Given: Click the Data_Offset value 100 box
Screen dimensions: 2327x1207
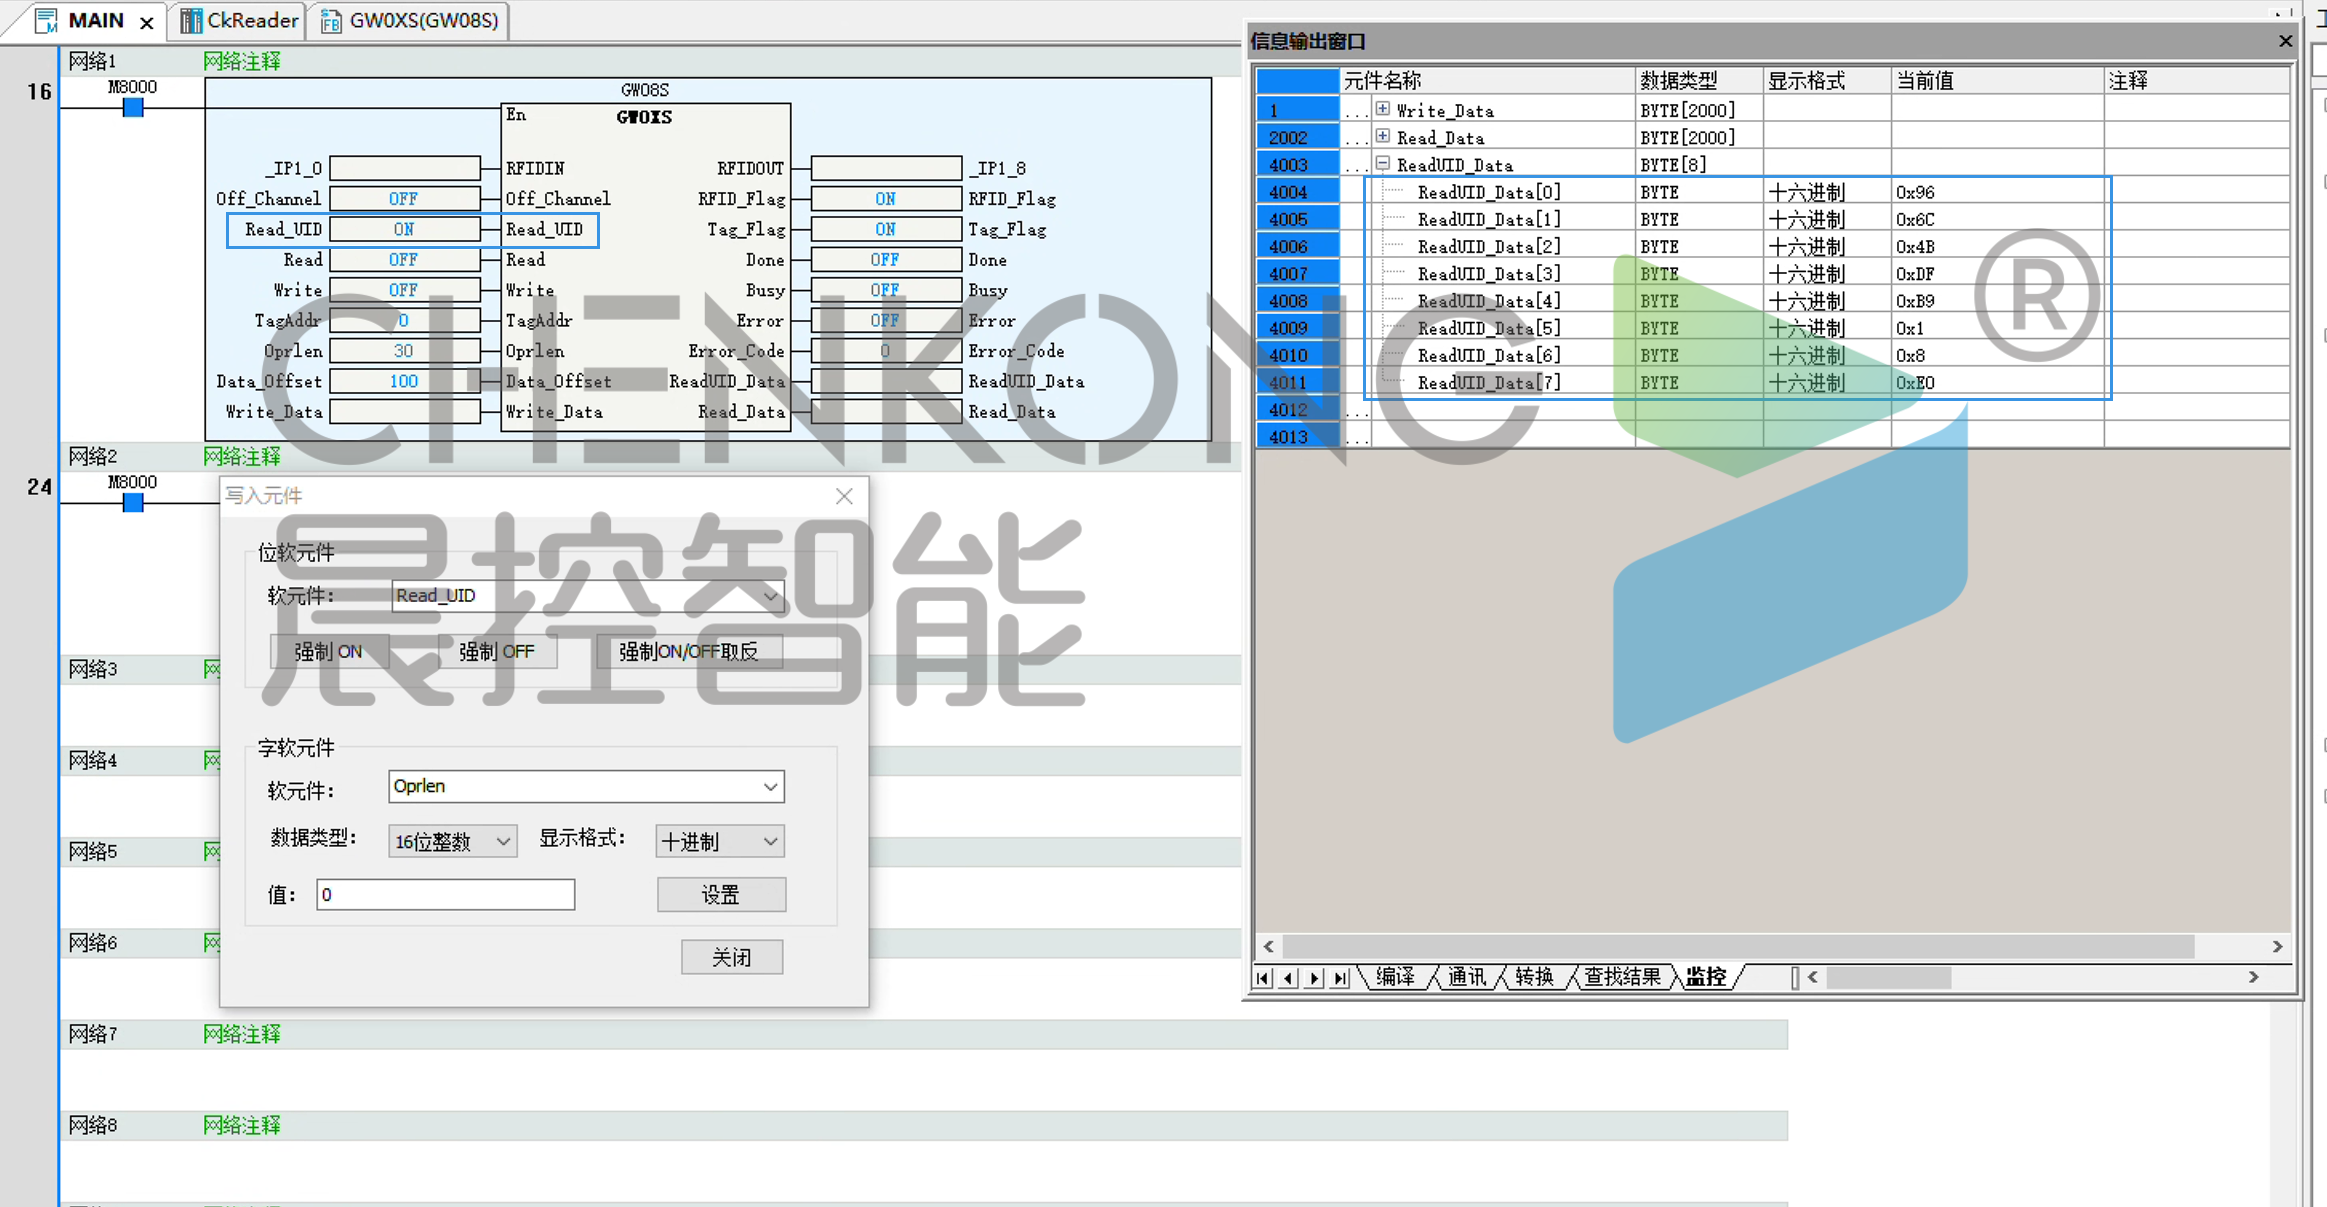Looking at the screenshot, I should click(x=404, y=381).
